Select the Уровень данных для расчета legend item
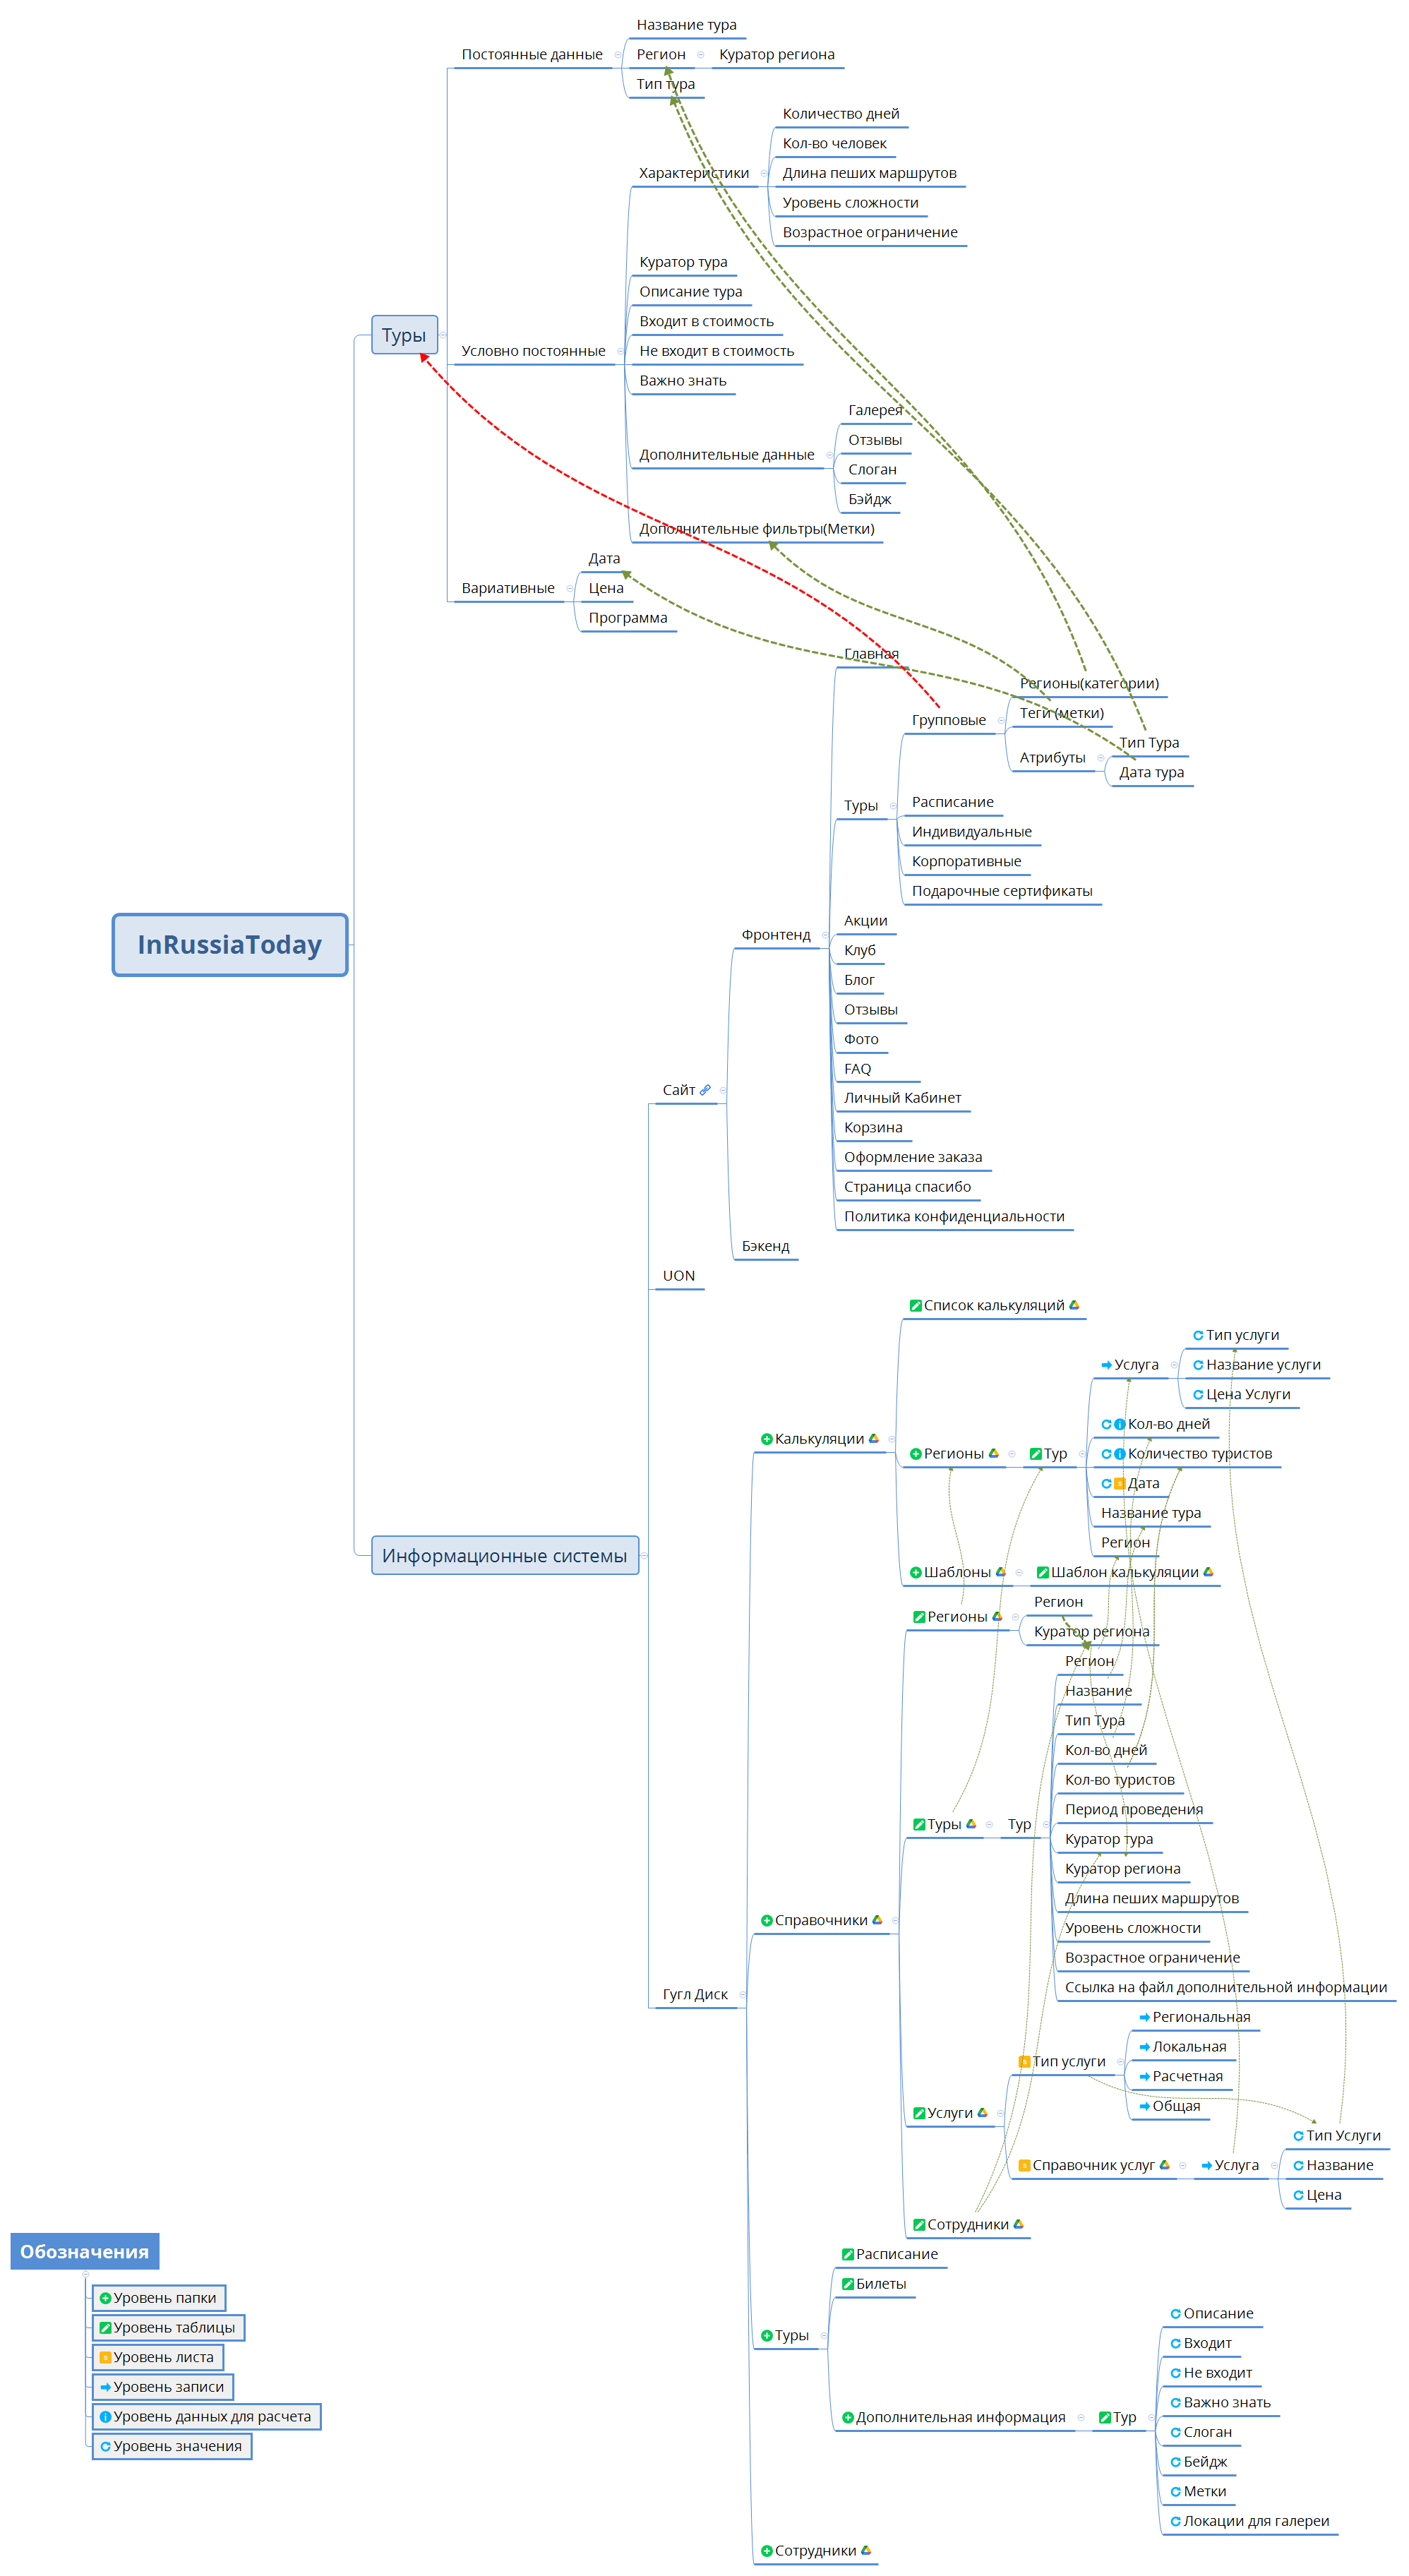1409x2576 pixels. click(206, 2416)
